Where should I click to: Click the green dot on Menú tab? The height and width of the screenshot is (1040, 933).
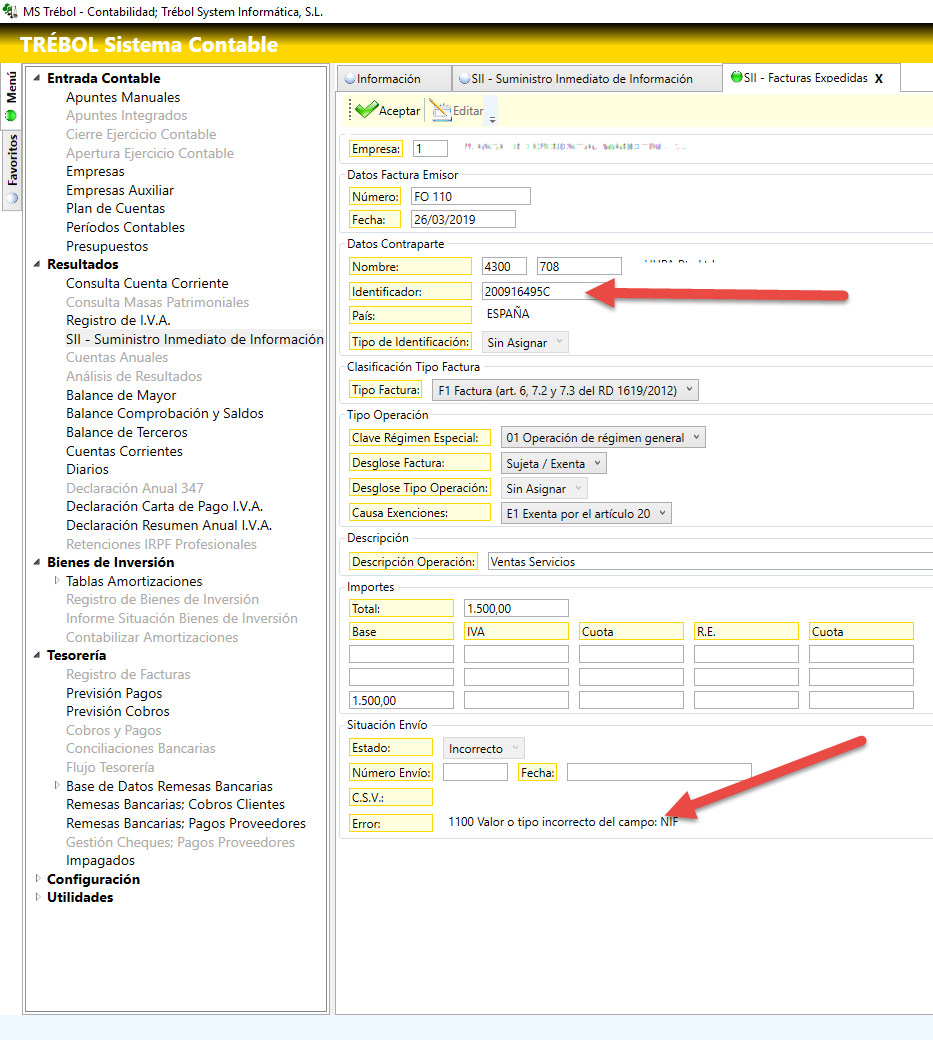pos(11,115)
